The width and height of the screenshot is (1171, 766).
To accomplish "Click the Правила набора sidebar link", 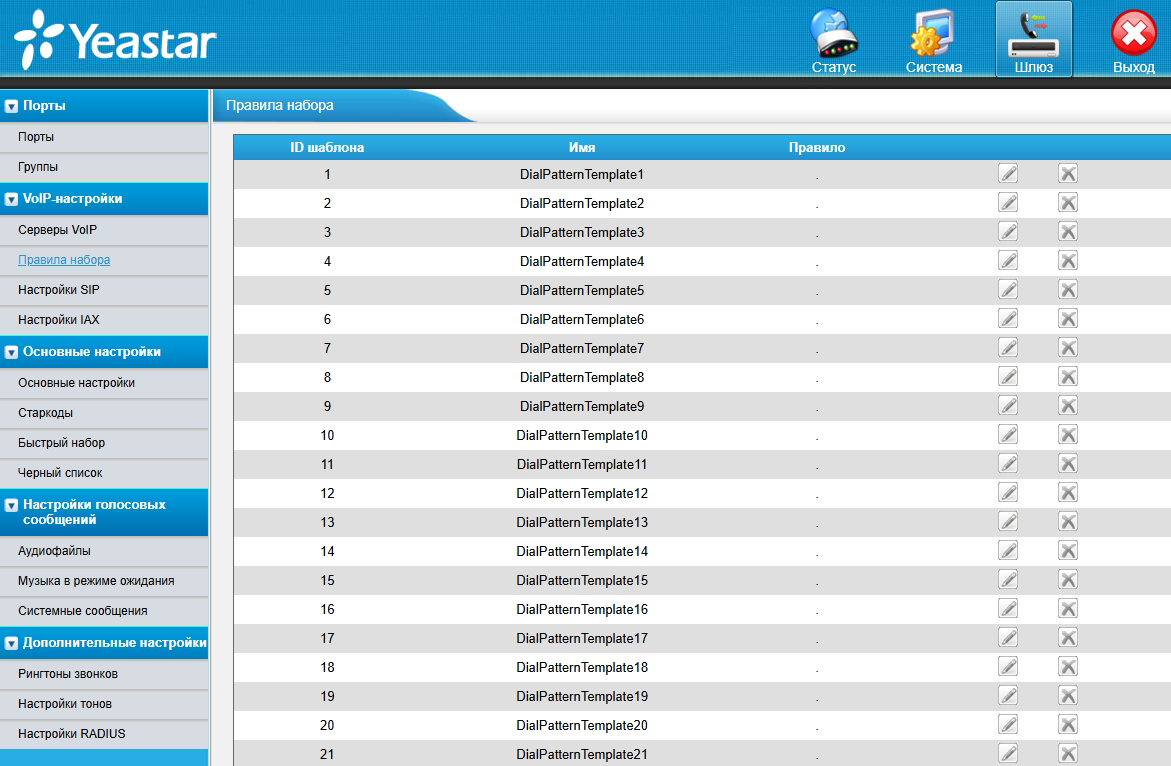I will coord(64,260).
